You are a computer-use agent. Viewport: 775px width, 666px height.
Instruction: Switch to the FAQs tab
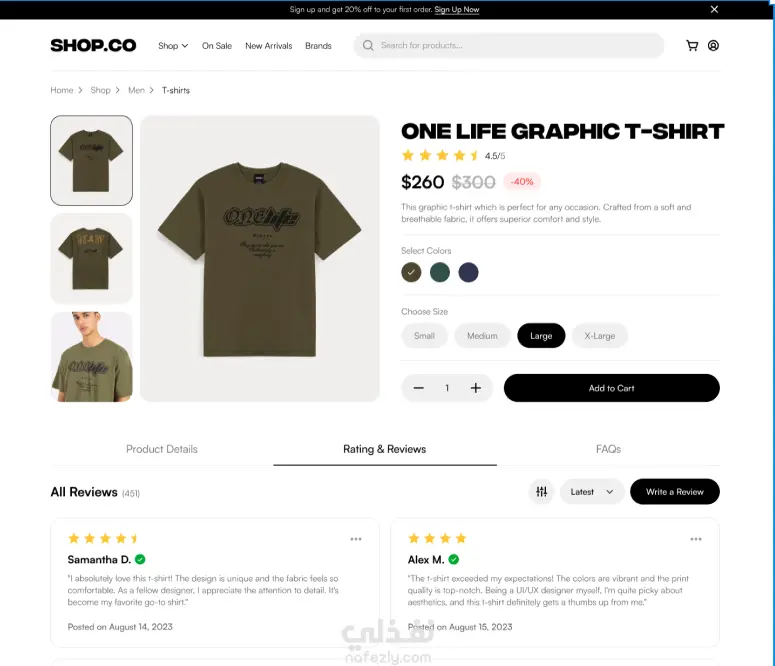pos(608,449)
